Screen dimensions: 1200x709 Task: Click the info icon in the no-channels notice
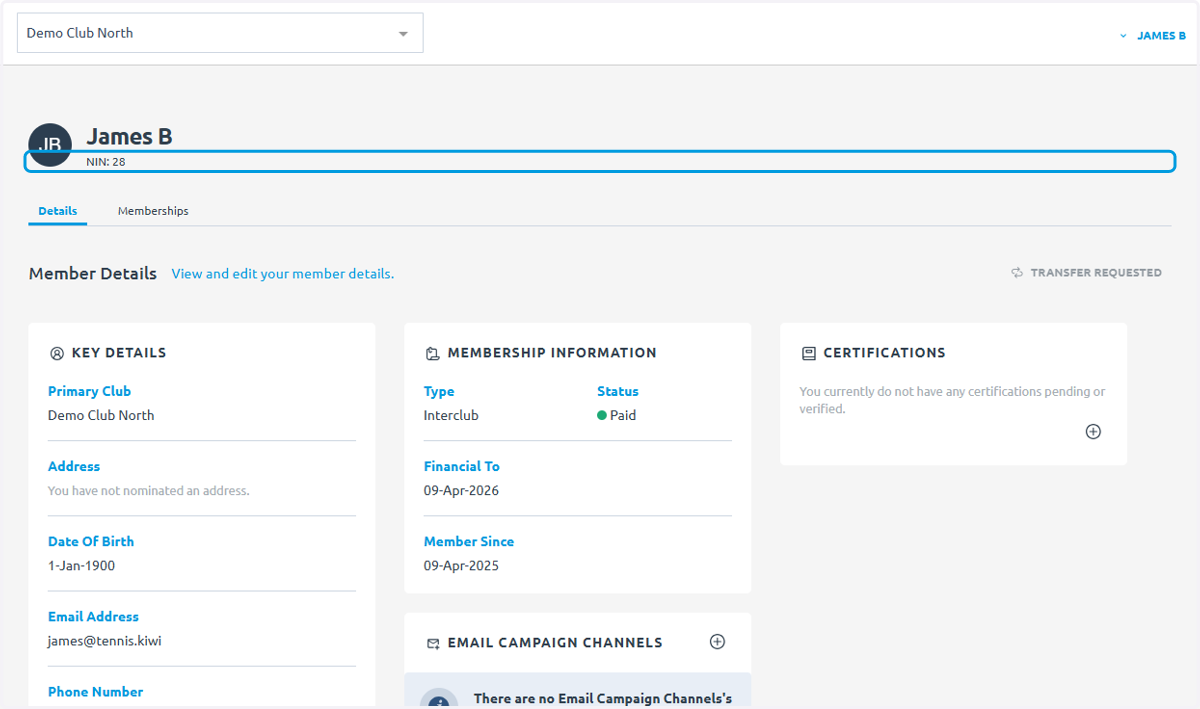coord(439,702)
